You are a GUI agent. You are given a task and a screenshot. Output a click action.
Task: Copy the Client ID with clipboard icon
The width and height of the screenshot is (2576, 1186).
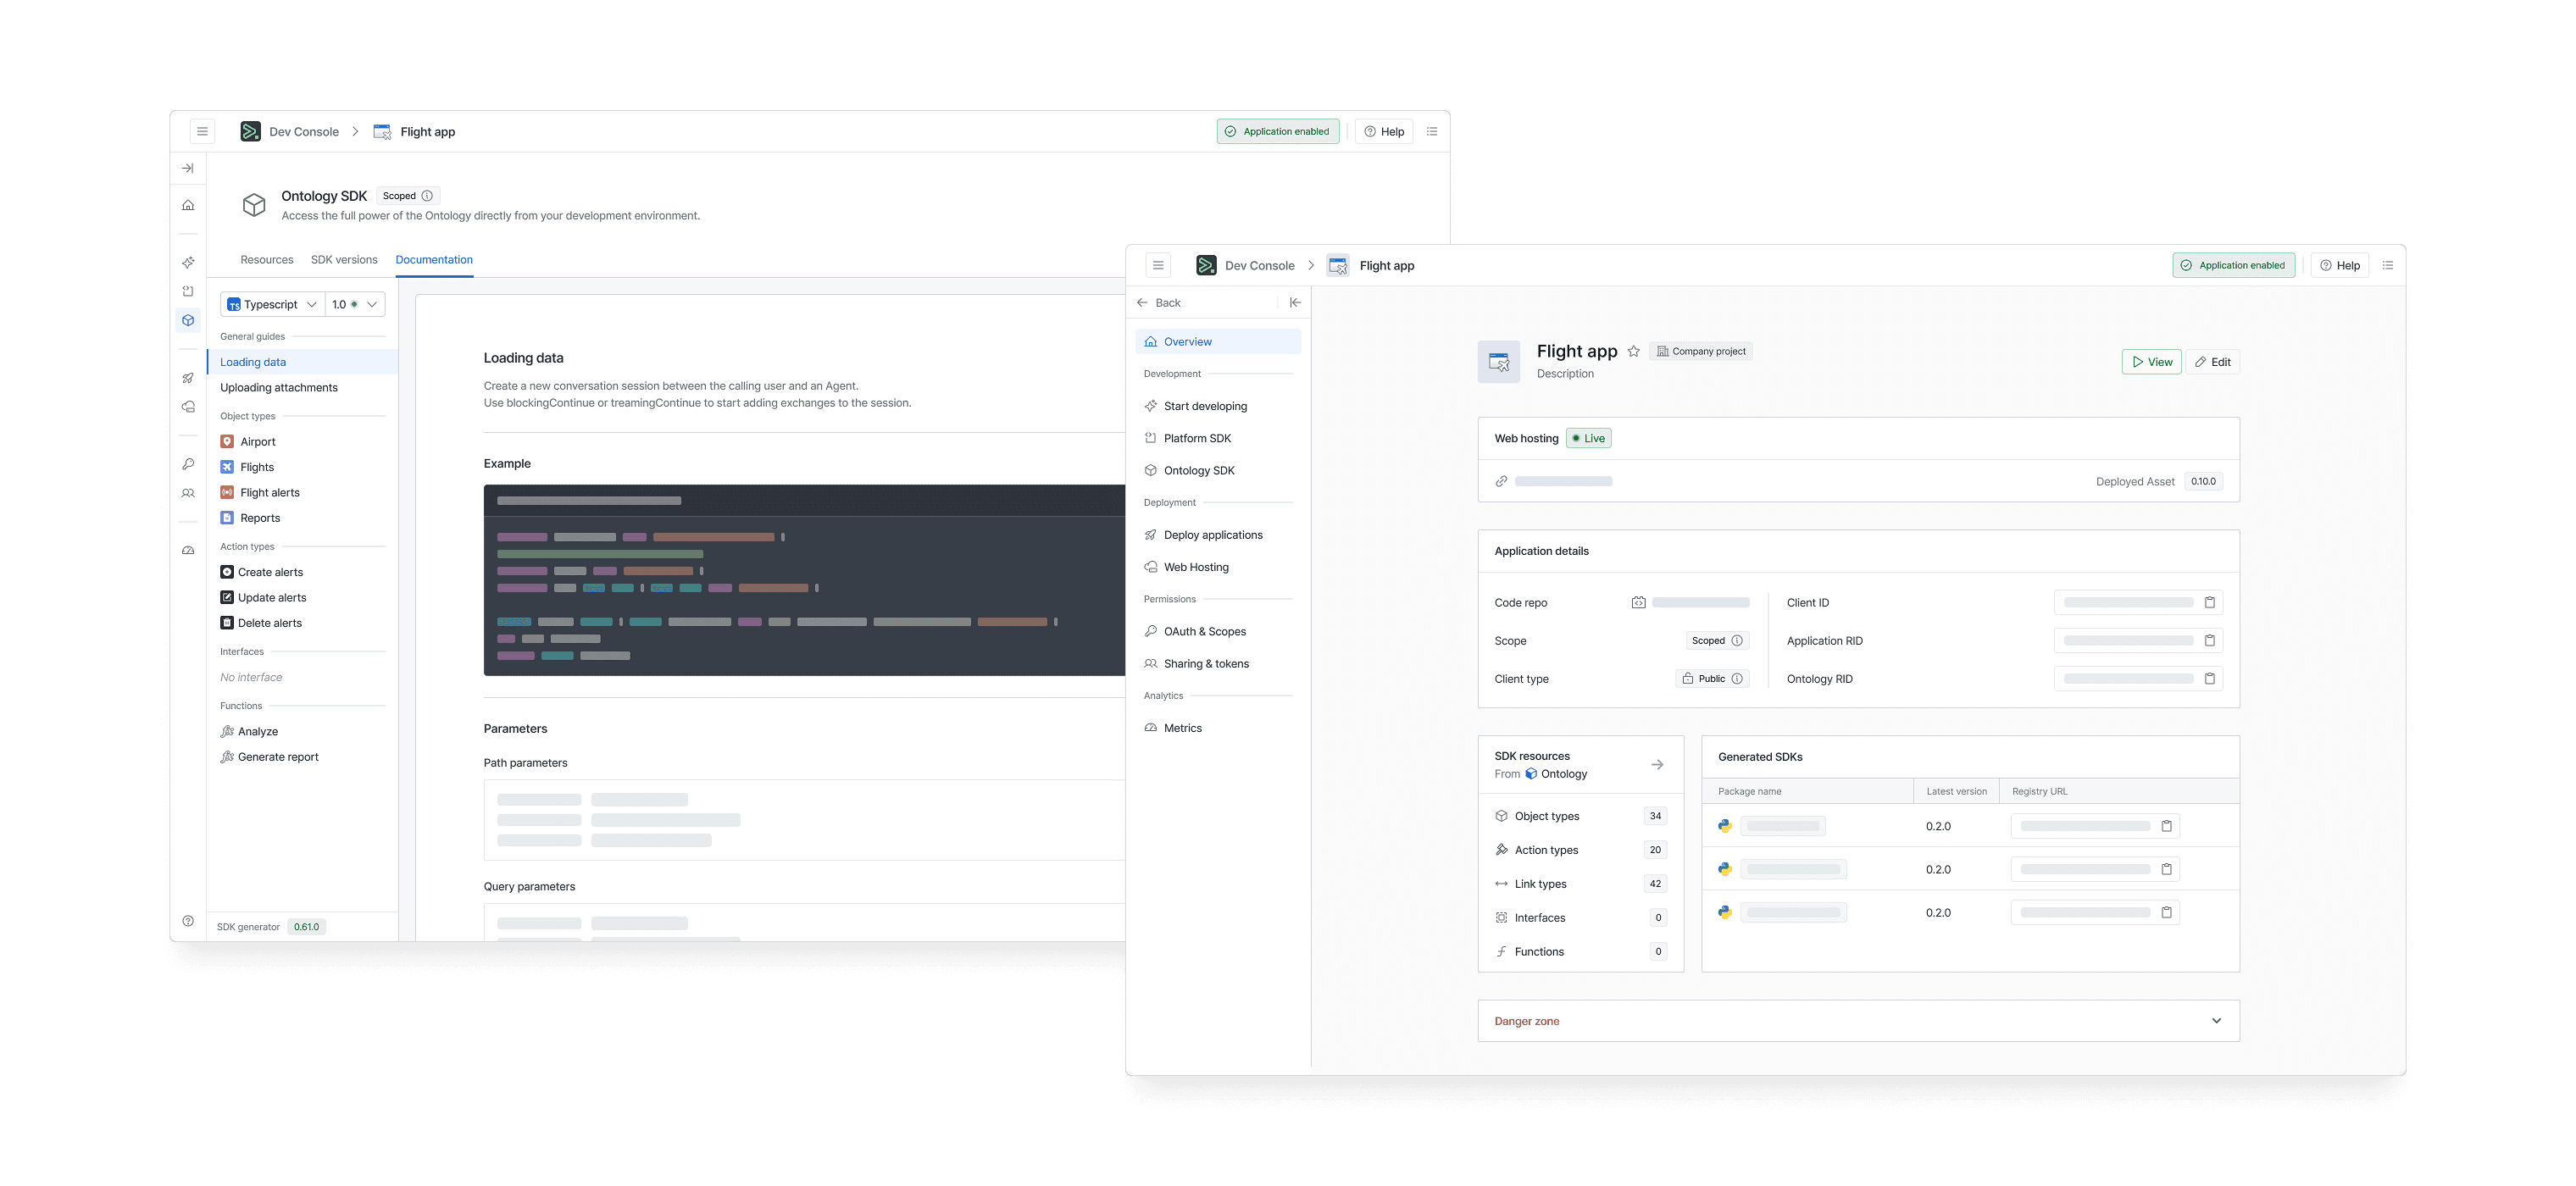(x=2210, y=602)
